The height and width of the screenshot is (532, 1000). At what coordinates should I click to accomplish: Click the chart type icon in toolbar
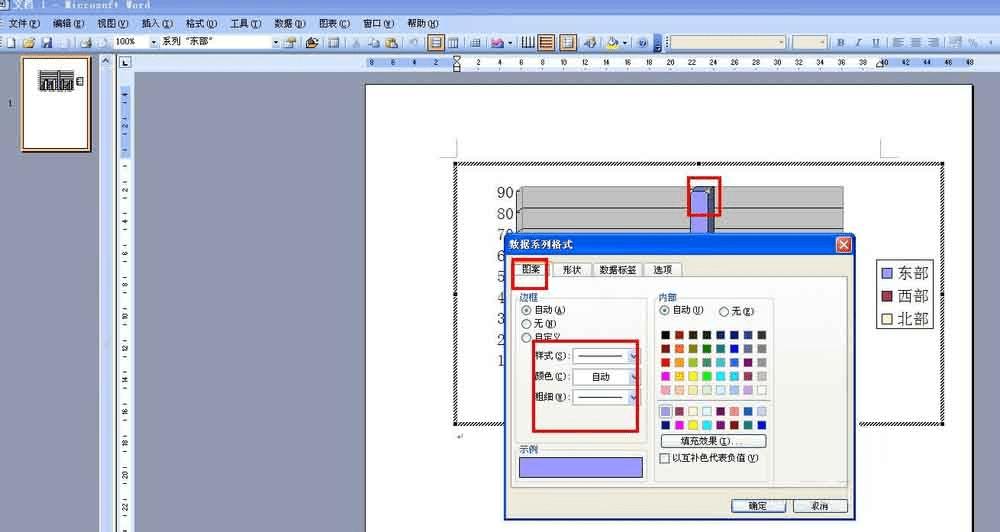coord(497,43)
